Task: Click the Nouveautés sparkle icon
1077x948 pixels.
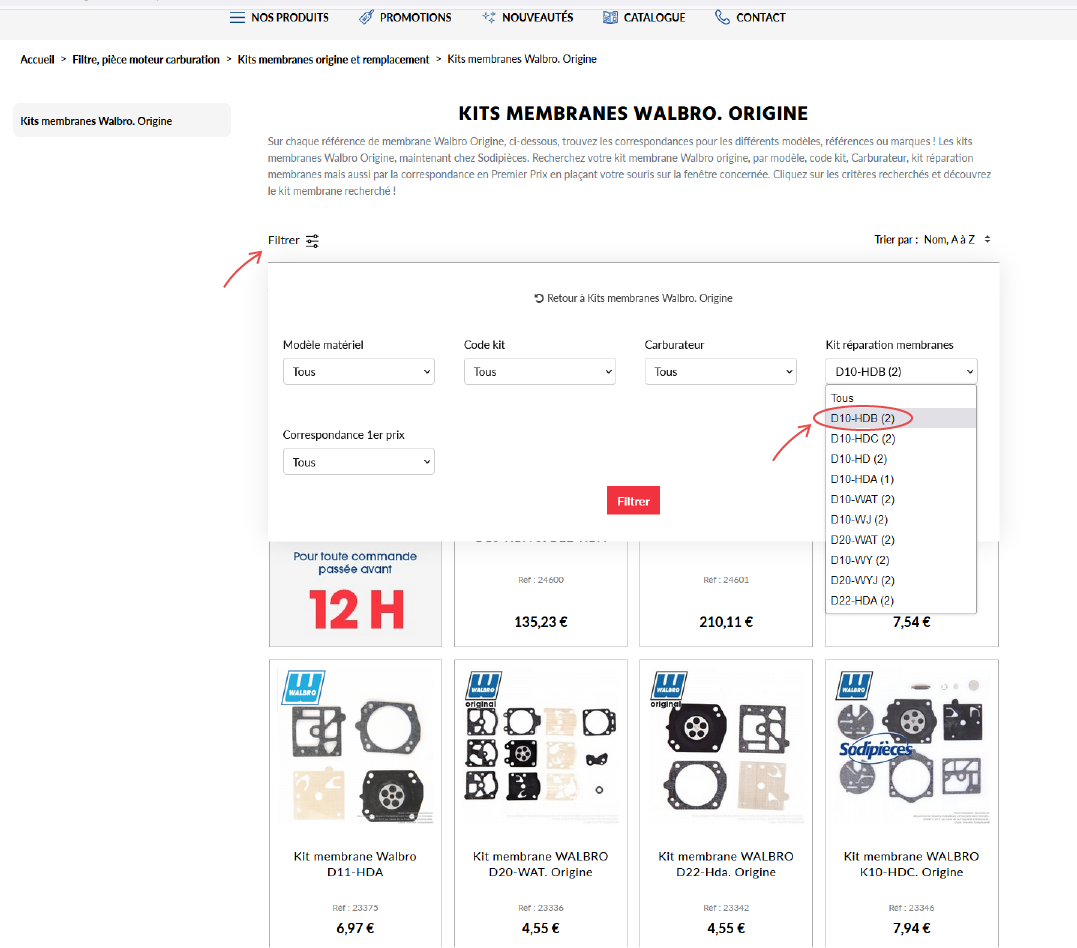Action: click(488, 17)
